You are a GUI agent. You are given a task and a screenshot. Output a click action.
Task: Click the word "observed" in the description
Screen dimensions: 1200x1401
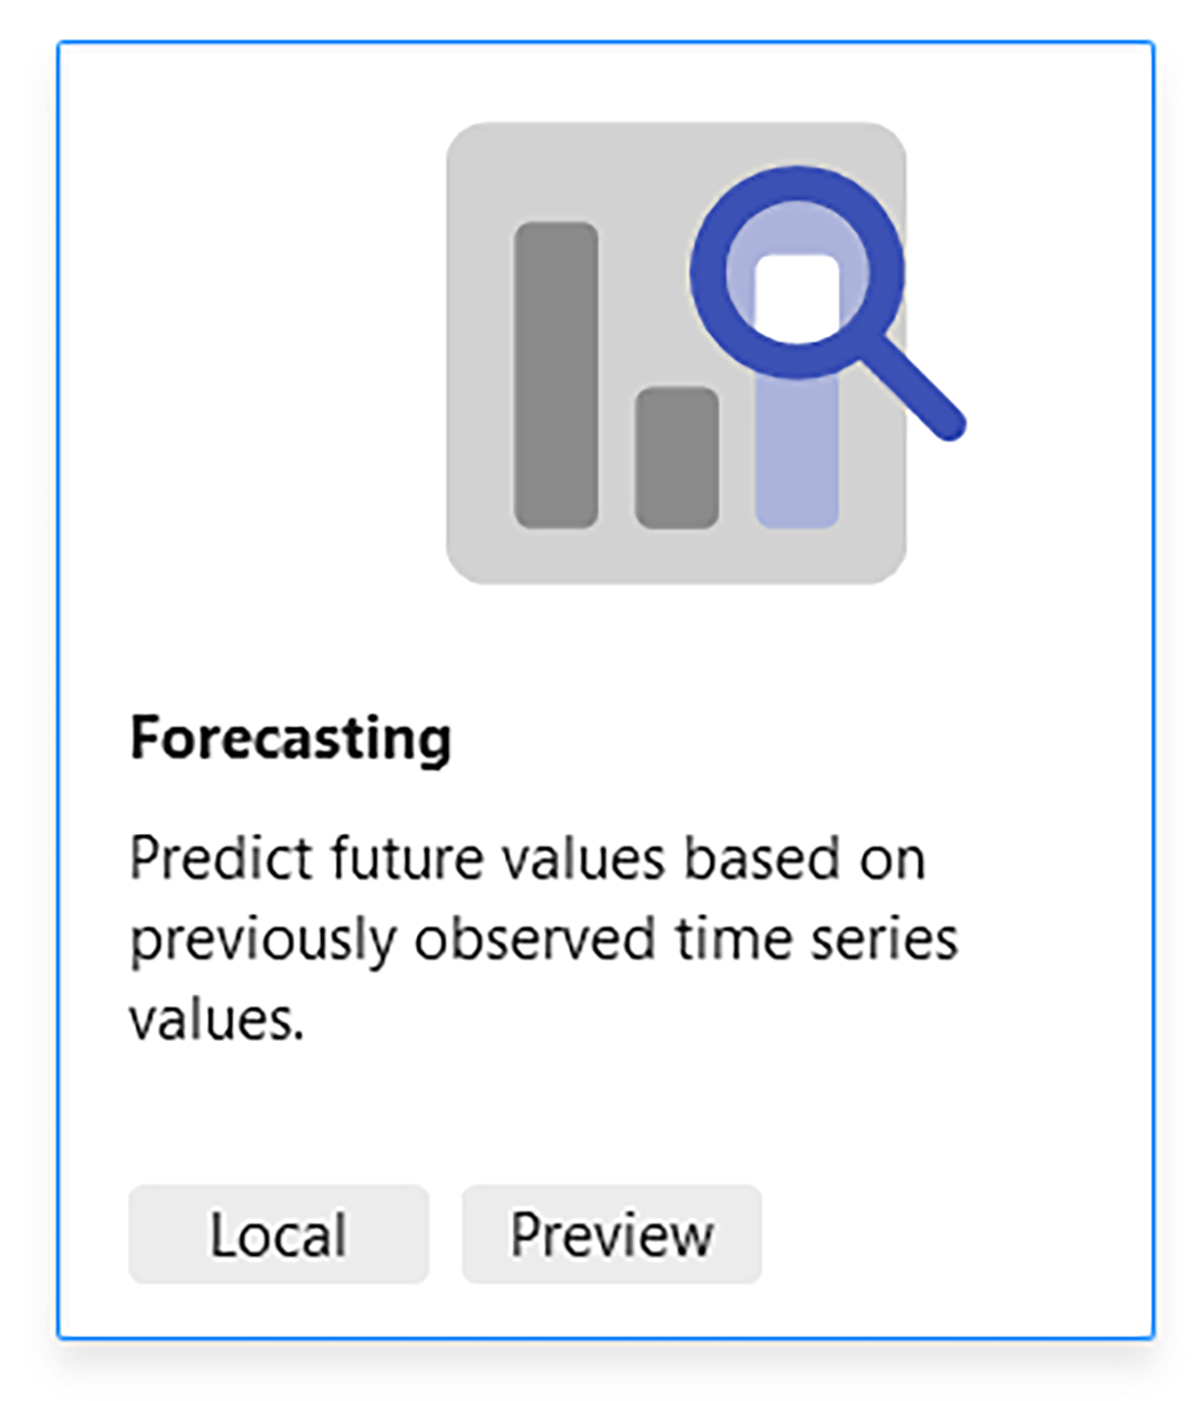pyautogui.click(x=535, y=940)
